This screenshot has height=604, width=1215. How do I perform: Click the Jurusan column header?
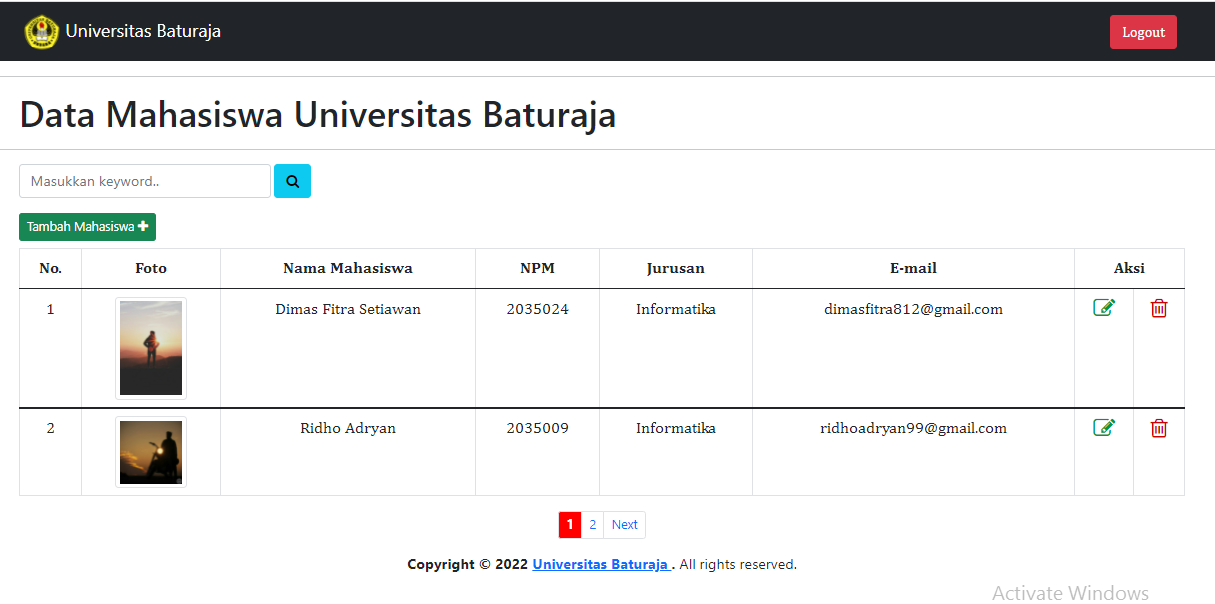676,268
